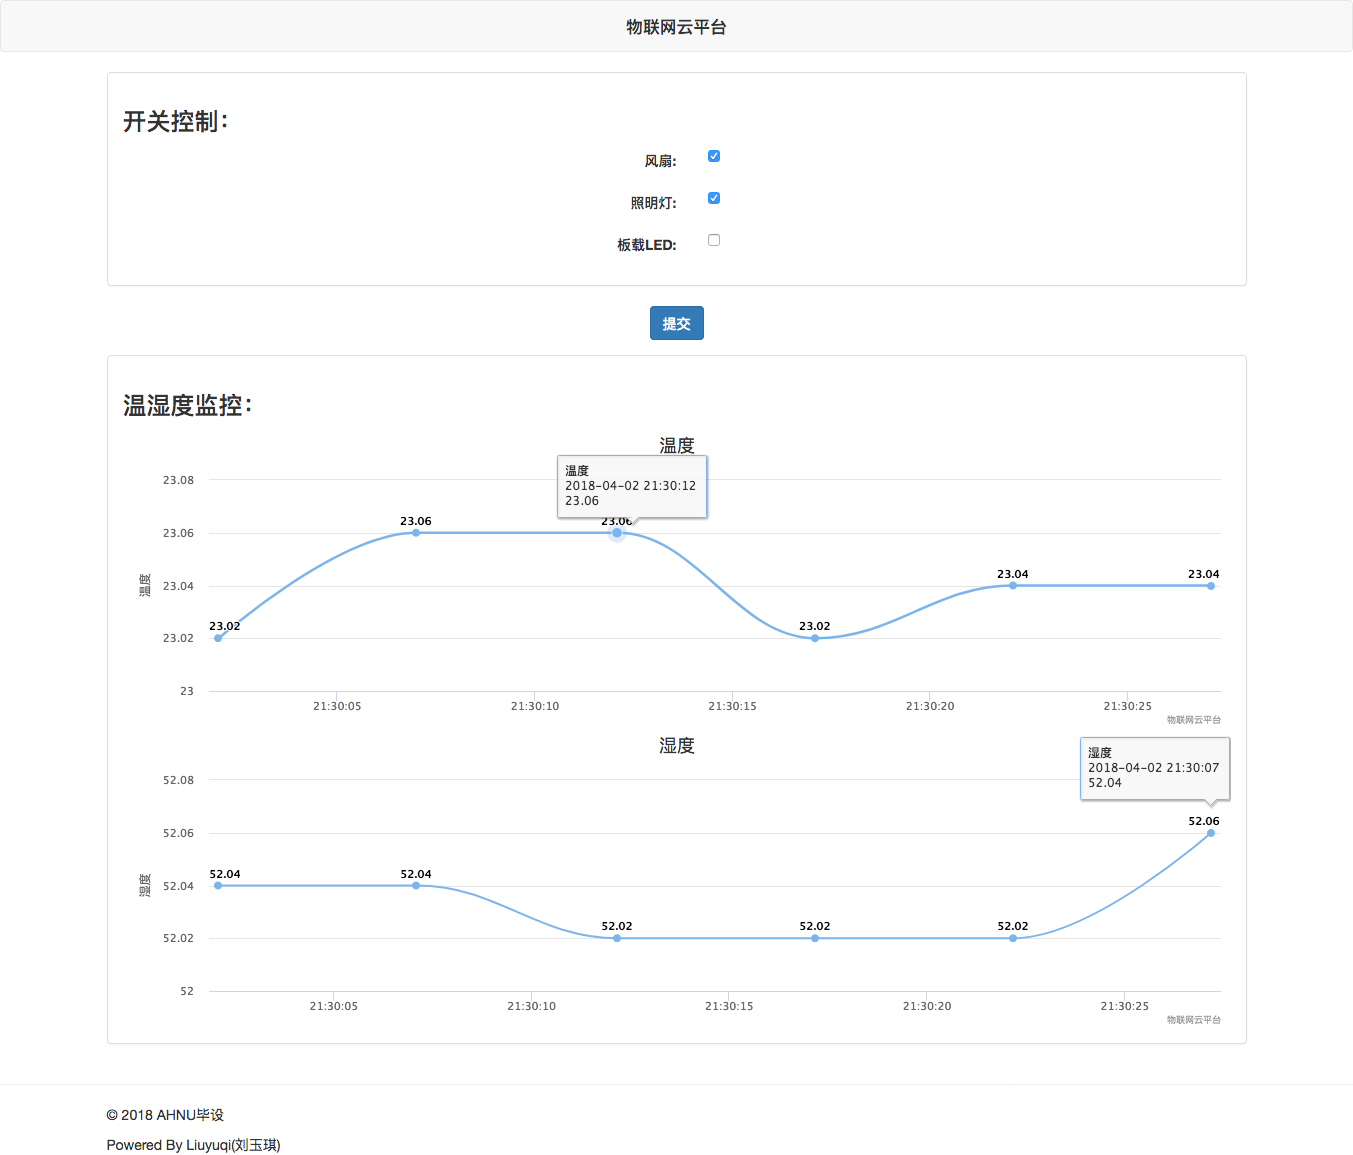This screenshot has width=1353, height=1155.
Task: Select humidity point 52.02 near 21:30:17
Action: [815, 938]
